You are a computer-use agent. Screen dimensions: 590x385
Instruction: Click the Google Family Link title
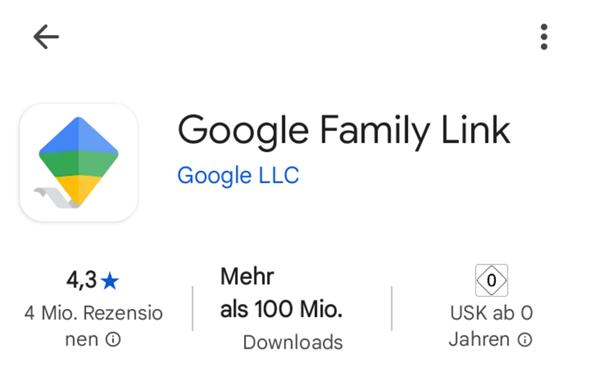[344, 130]
